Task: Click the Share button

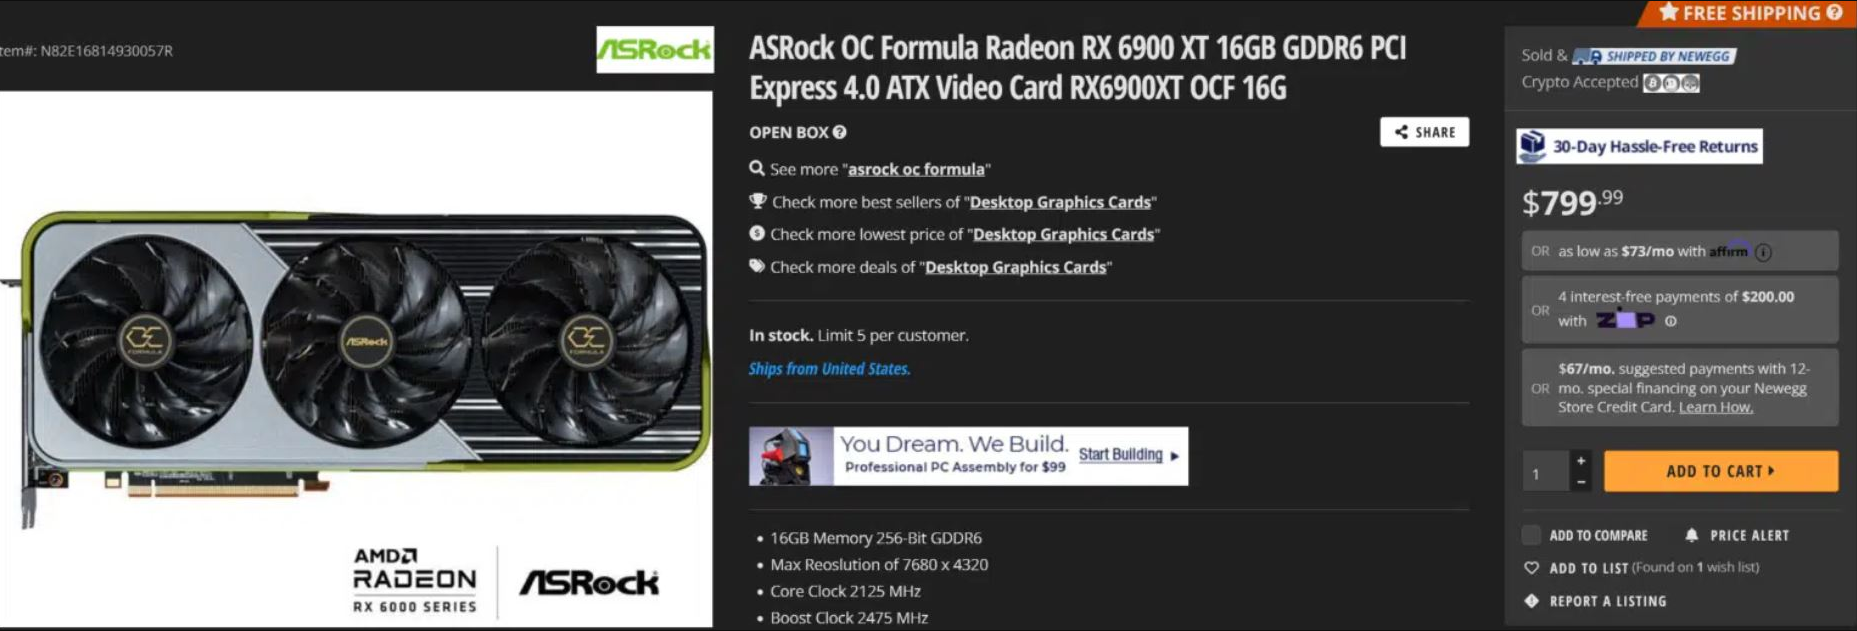Action: point(1424,132)
